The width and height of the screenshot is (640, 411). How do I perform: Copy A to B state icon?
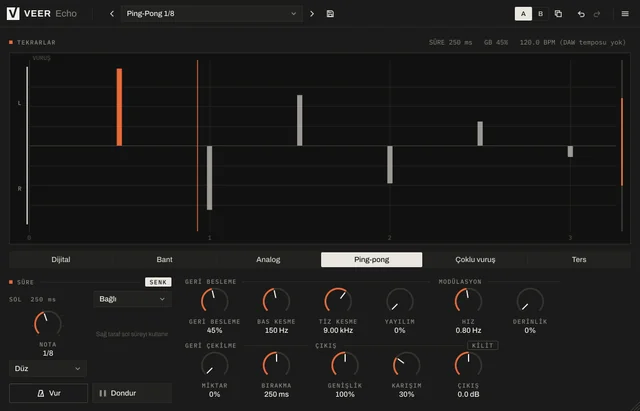click(558, 13)
